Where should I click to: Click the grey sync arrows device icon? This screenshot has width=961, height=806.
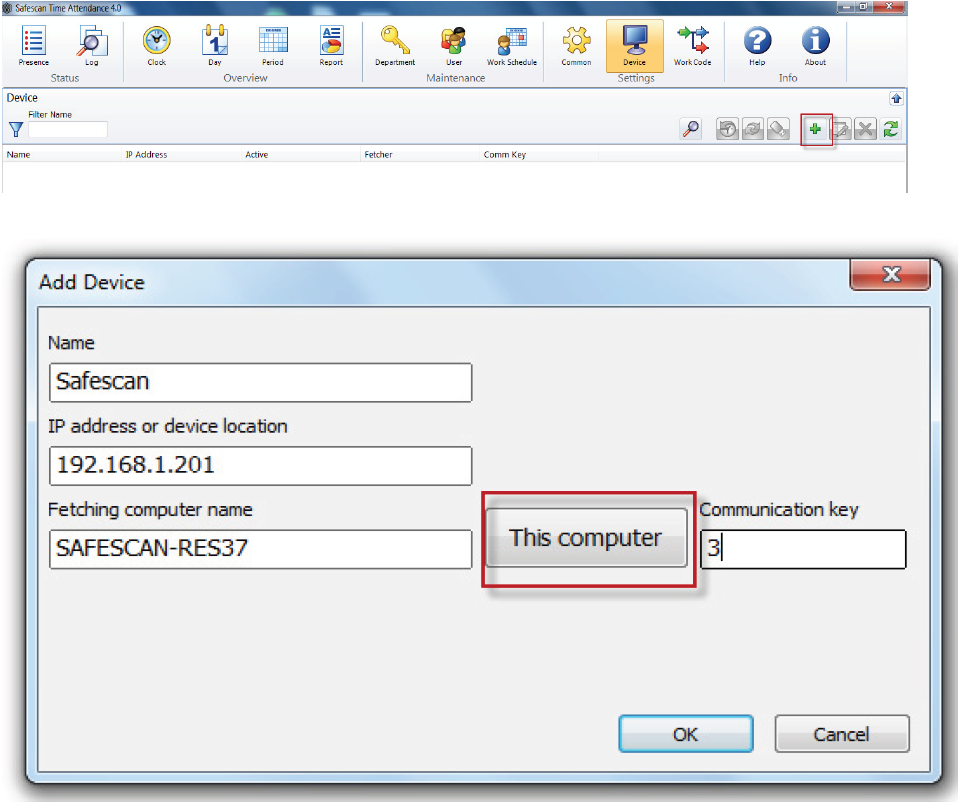[x=753, y=129]
